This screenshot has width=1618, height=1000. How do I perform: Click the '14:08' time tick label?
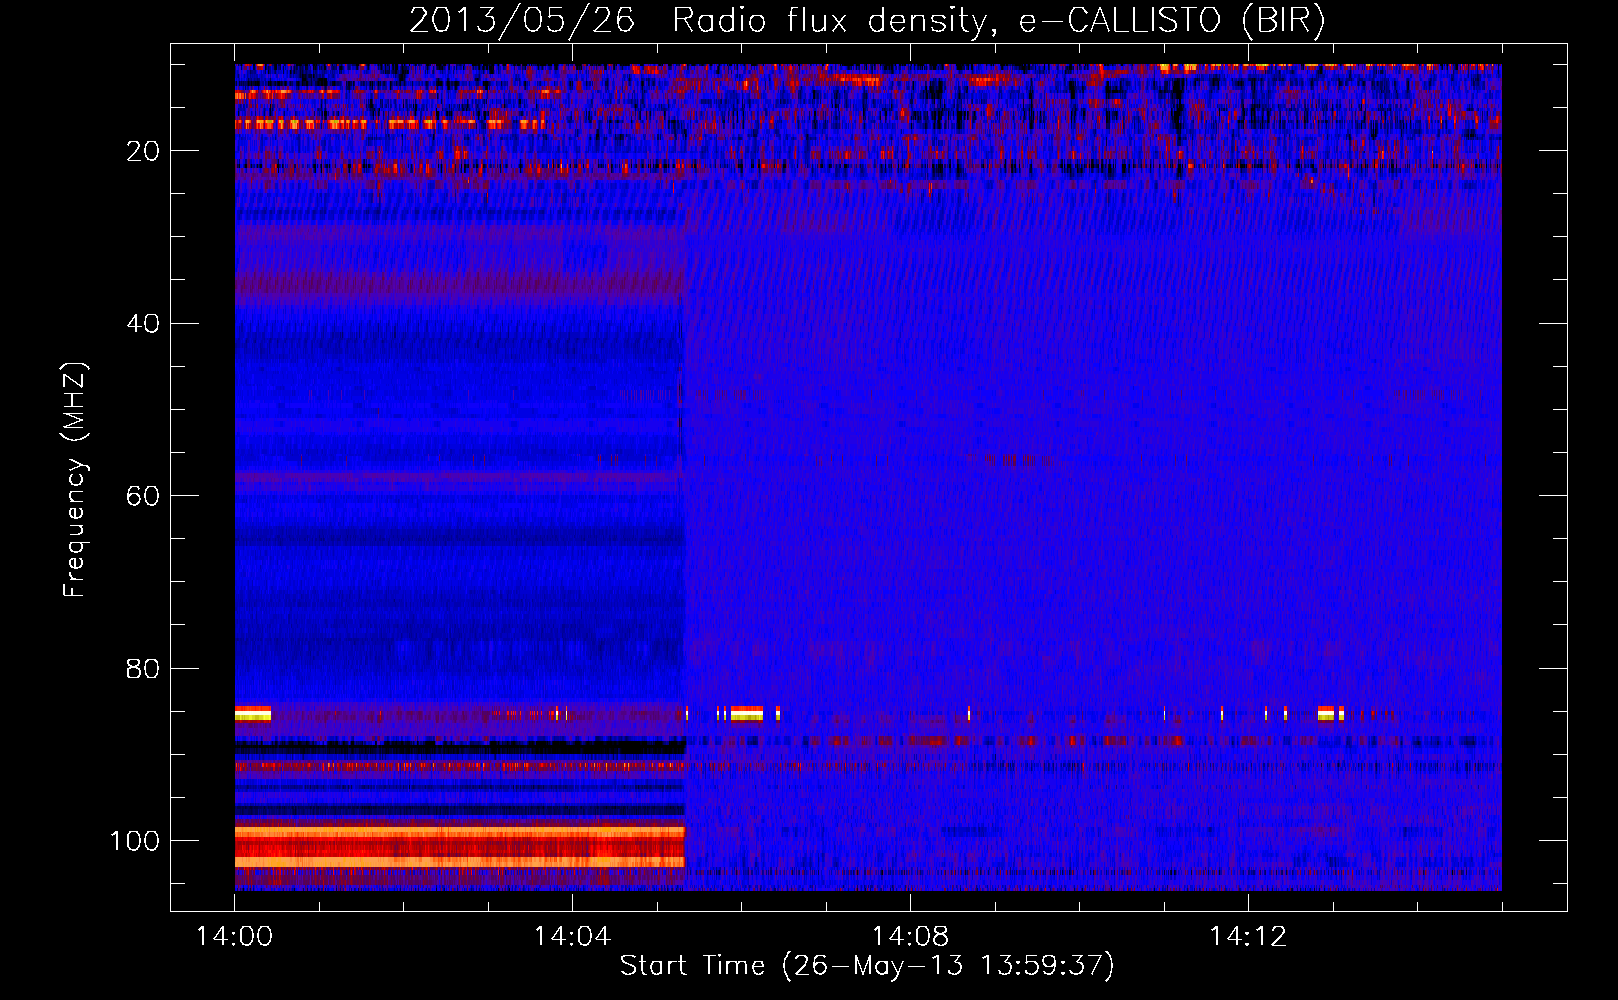pos(910,937)
